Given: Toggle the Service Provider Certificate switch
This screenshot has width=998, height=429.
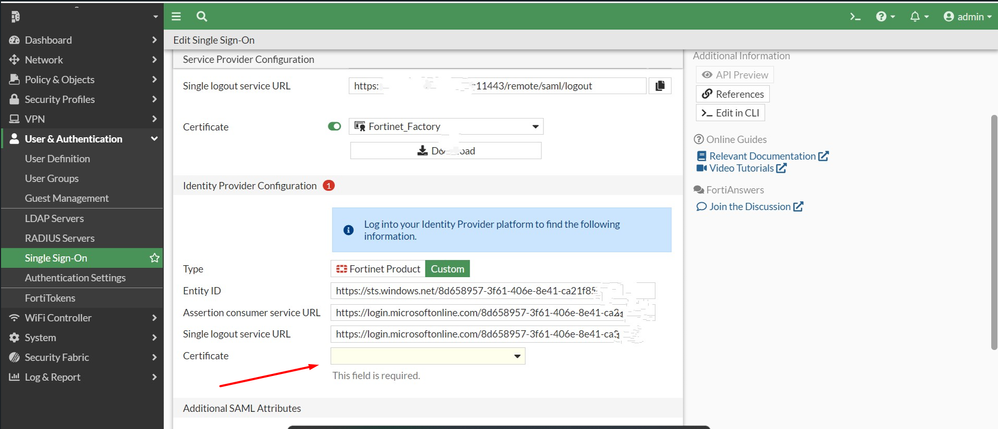Looking at the screenshot, I should 334,127.
